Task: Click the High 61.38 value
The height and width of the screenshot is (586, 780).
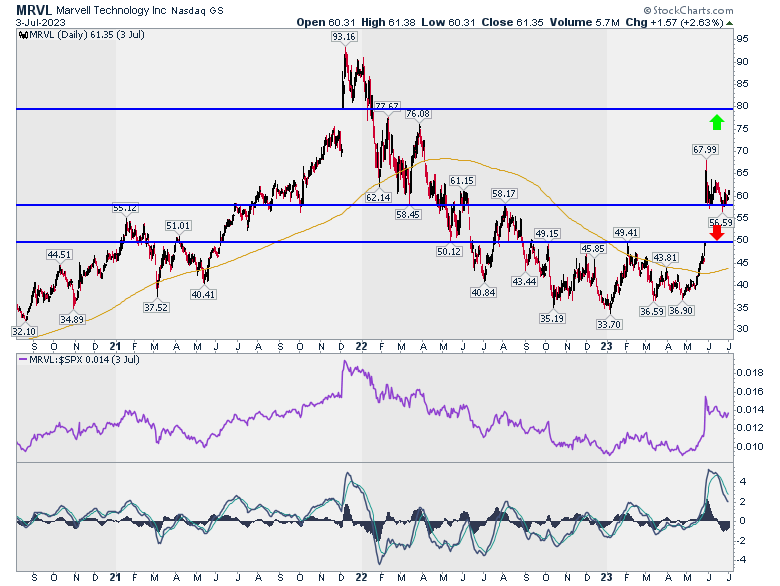Action: (388, 22)
